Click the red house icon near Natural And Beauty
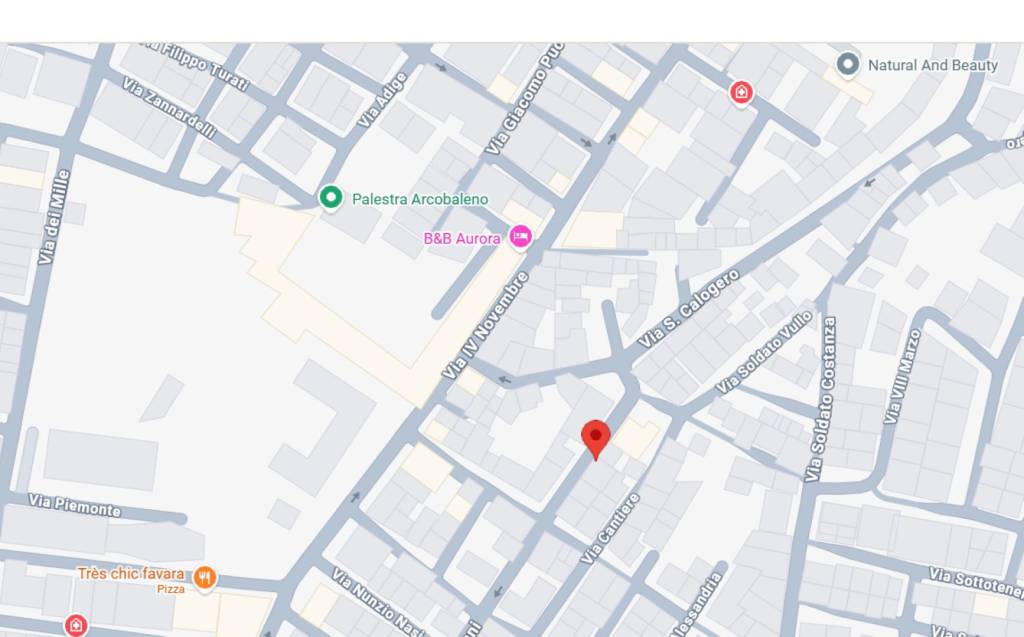Viewport: 1024px width, 637px height. [741, 92]
